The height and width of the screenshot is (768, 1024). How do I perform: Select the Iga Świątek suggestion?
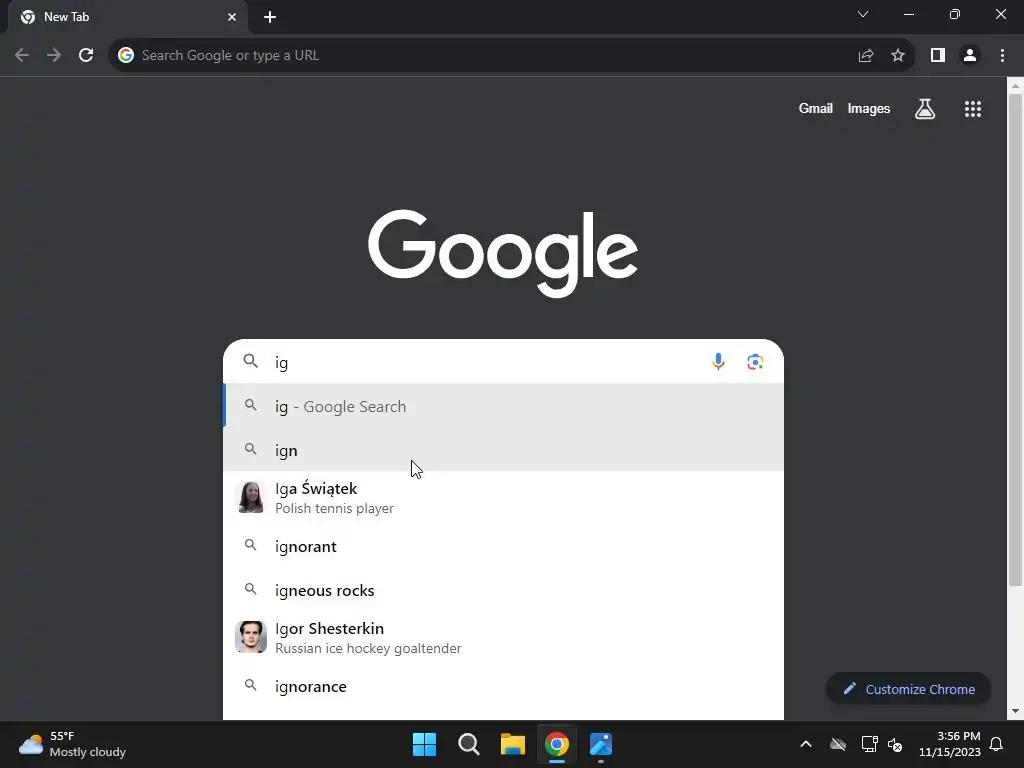pyautogui.click(x=504, y=498)
